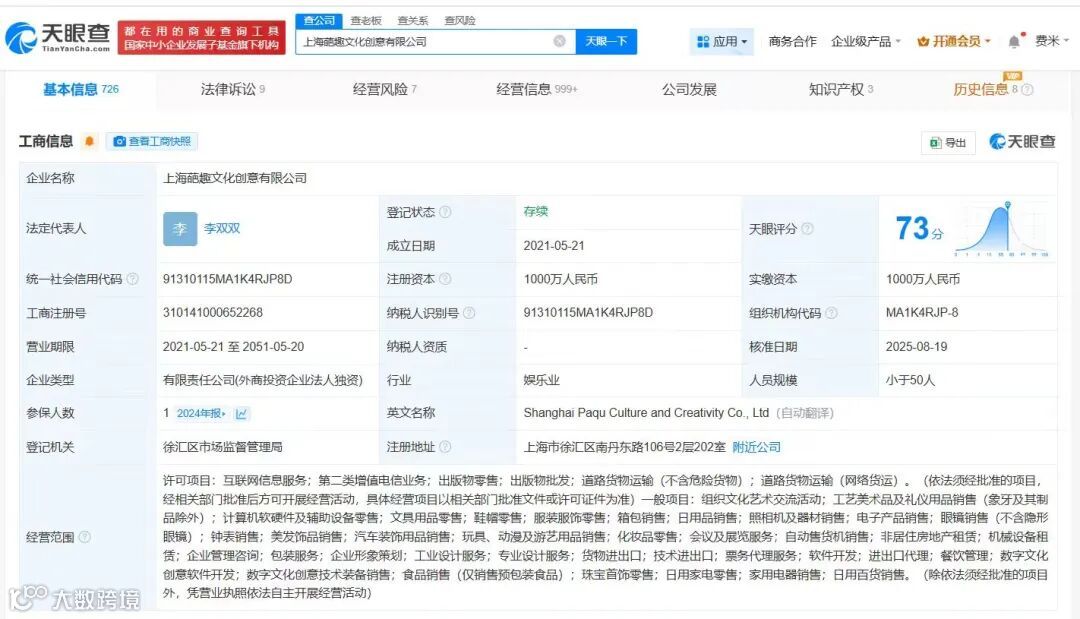Open legal representative 李双双 link
This screenshot has width=1080, height=619.
(222, 229)
